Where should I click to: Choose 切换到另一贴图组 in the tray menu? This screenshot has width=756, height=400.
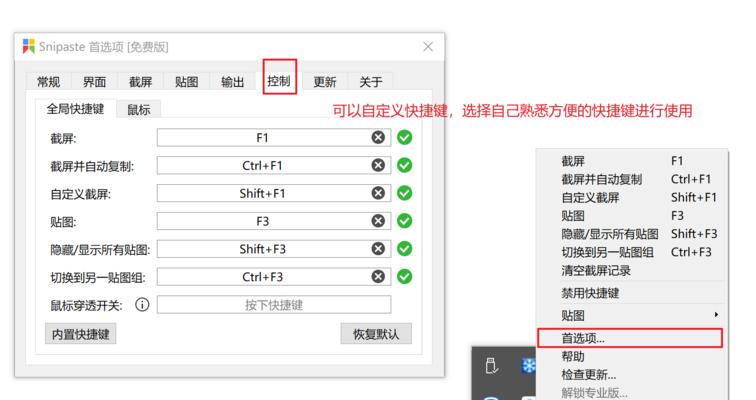pyautogui.click(x=632, y=252)
